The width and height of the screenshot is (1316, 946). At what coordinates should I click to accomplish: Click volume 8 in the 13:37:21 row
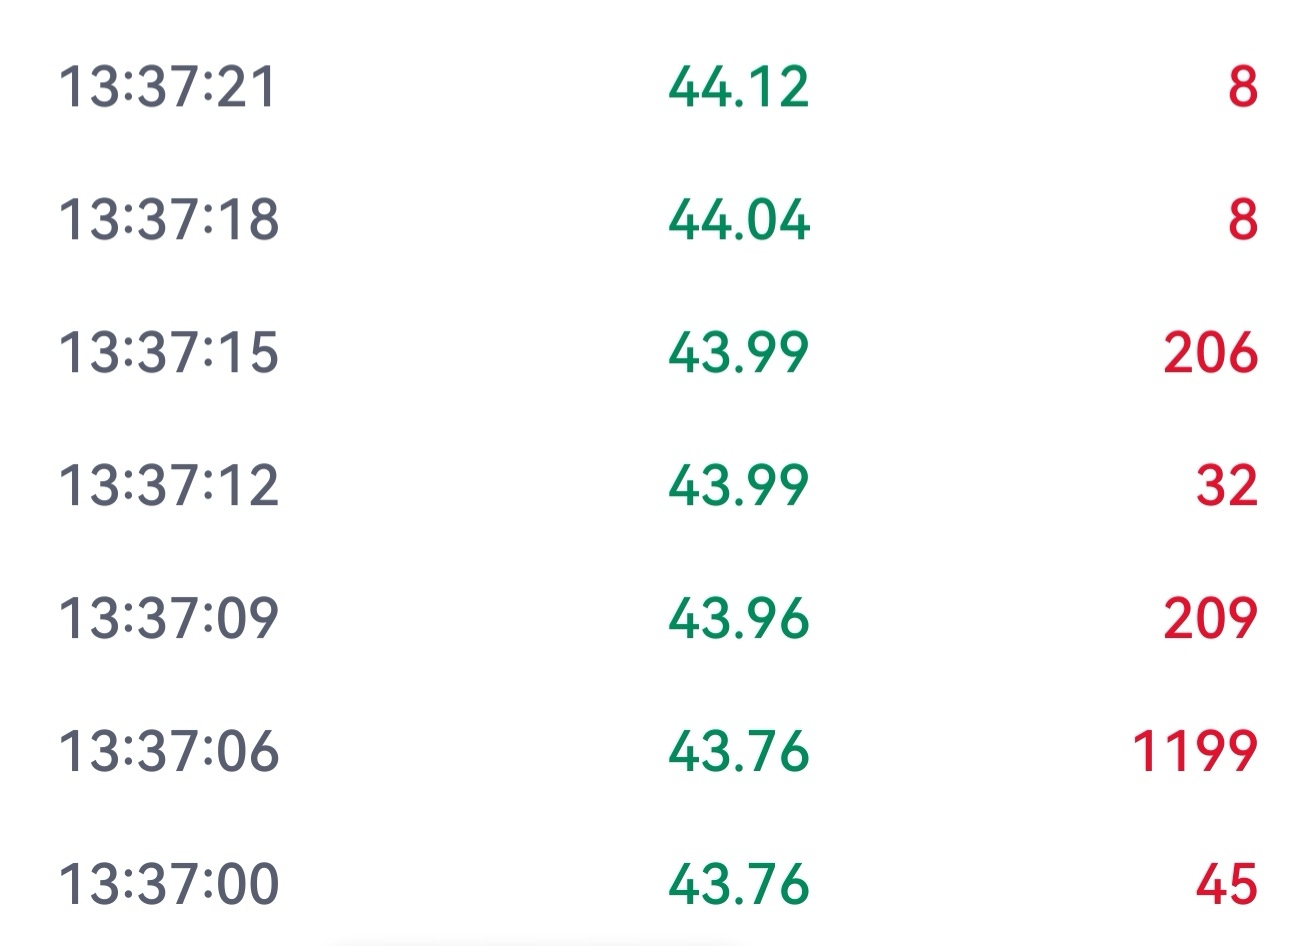(1242, 86)
